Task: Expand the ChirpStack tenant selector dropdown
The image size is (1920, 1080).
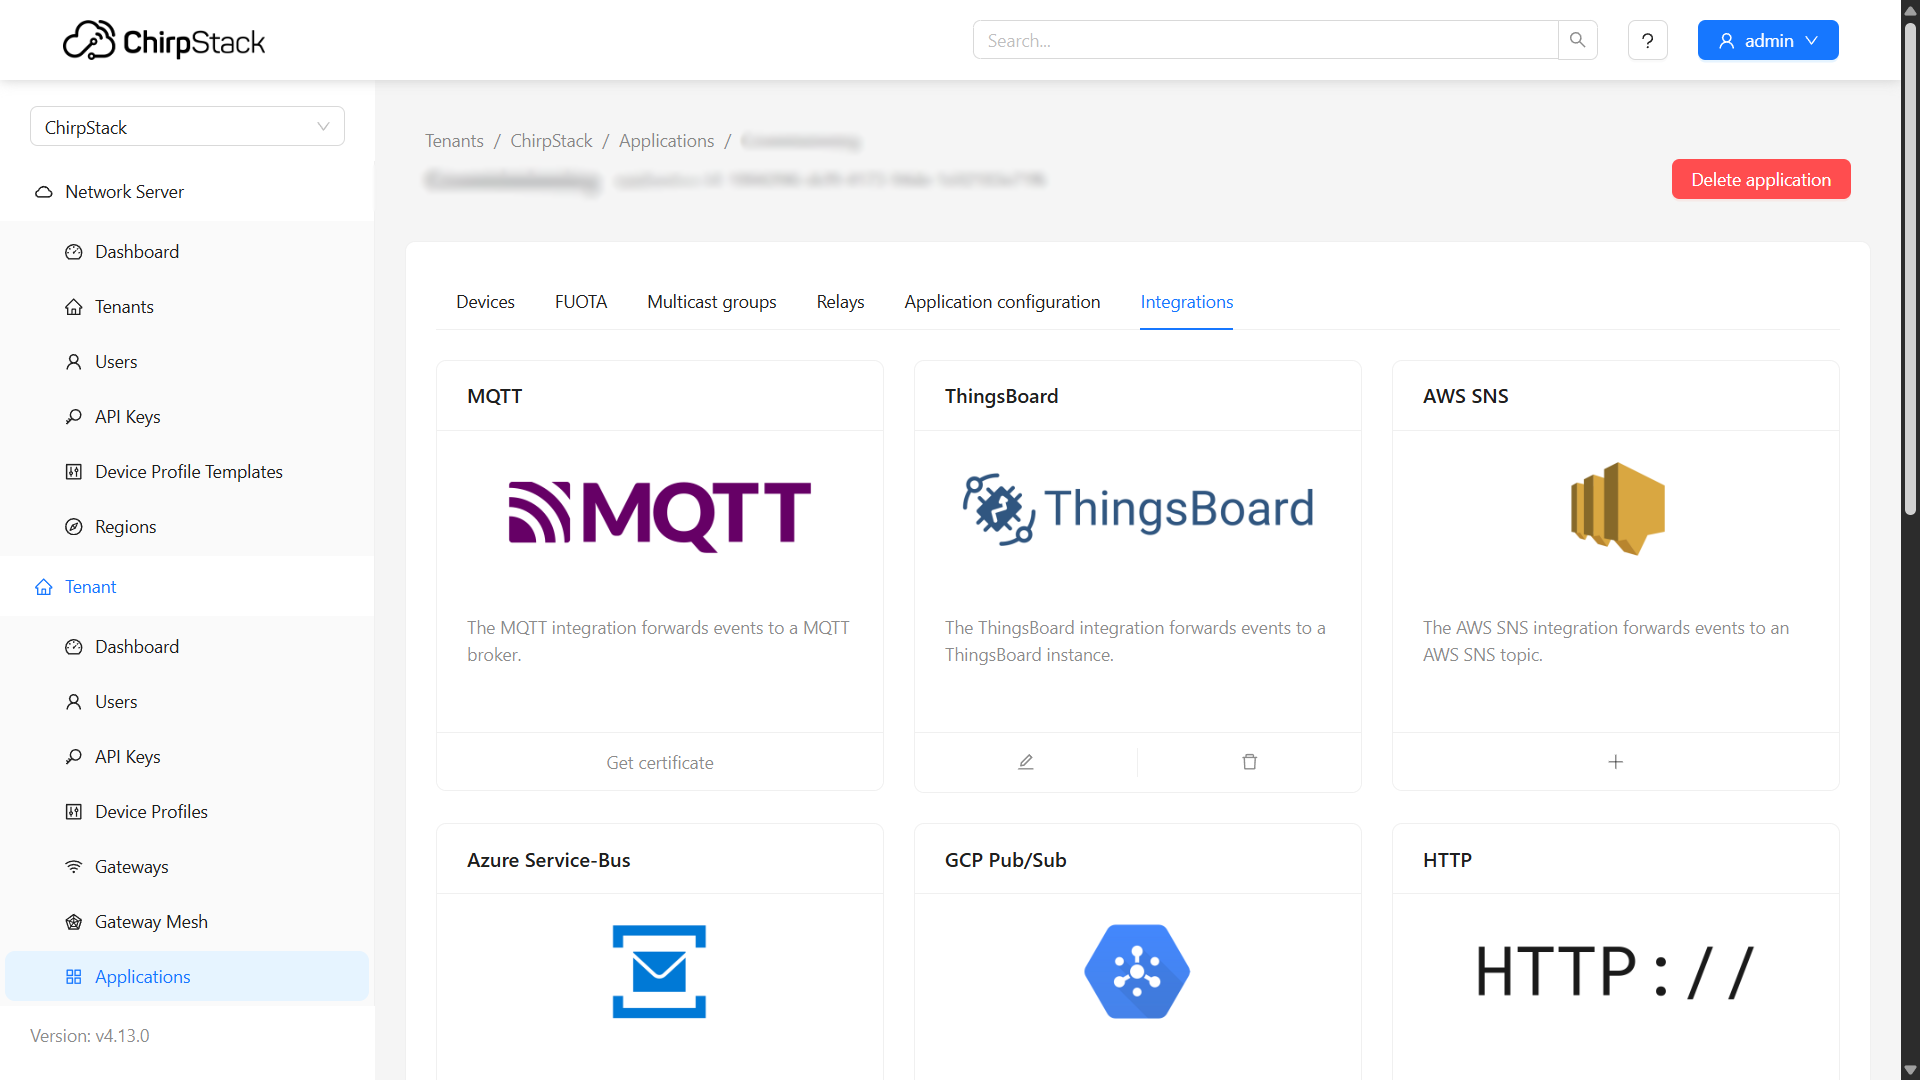Action: (x=187, y=127)
